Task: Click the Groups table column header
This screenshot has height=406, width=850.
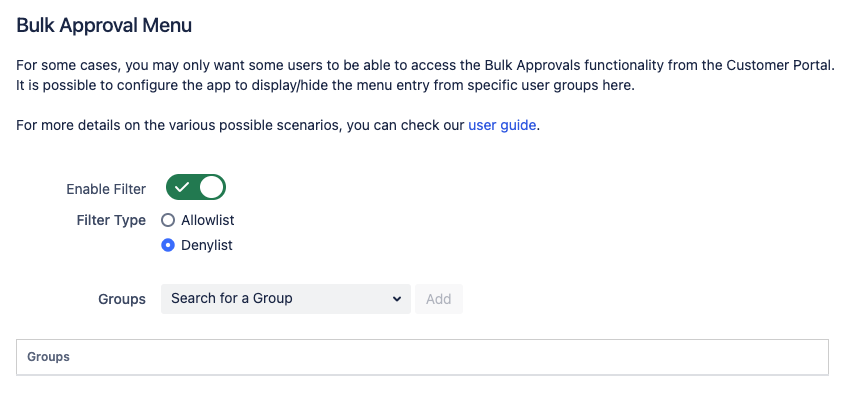Action: click(x=48, y=357)
